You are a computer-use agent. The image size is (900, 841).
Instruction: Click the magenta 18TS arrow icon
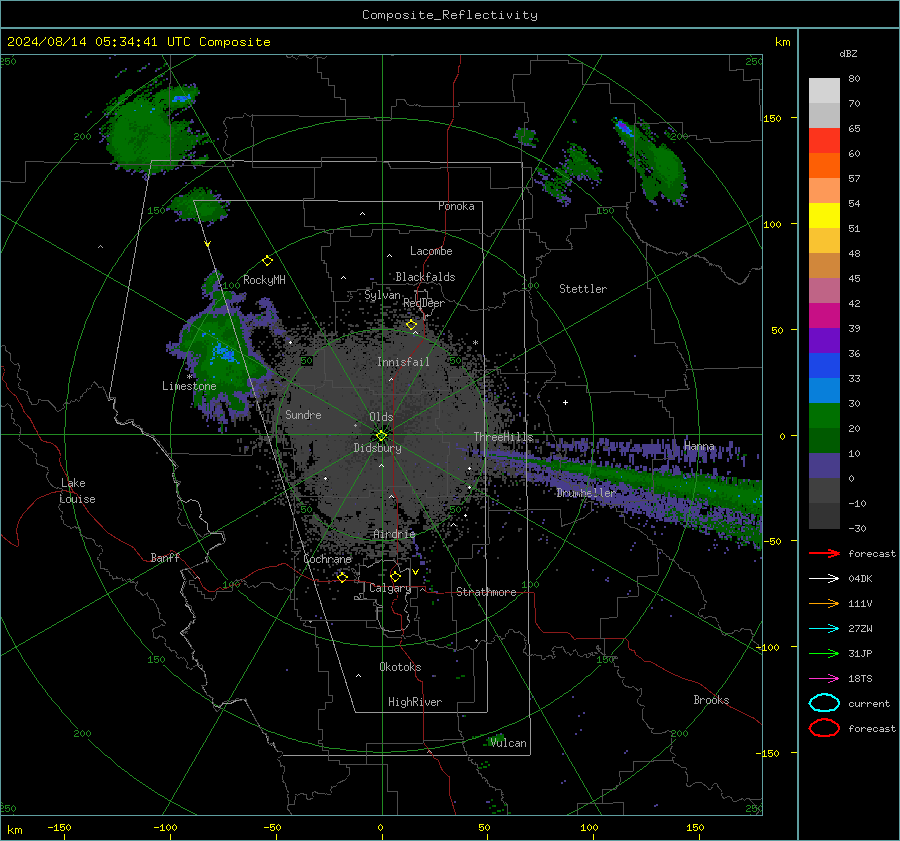pyautogui.click(x=824, y=679)
